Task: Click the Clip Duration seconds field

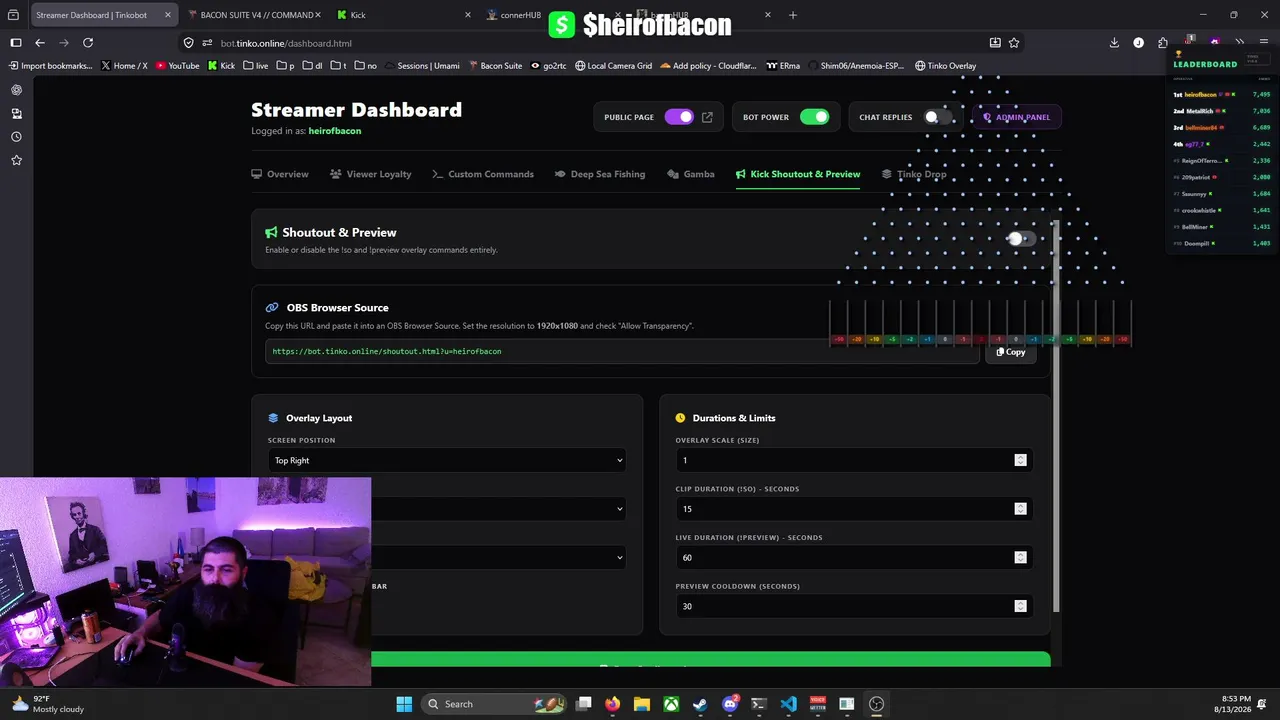Action: (855, 509)
